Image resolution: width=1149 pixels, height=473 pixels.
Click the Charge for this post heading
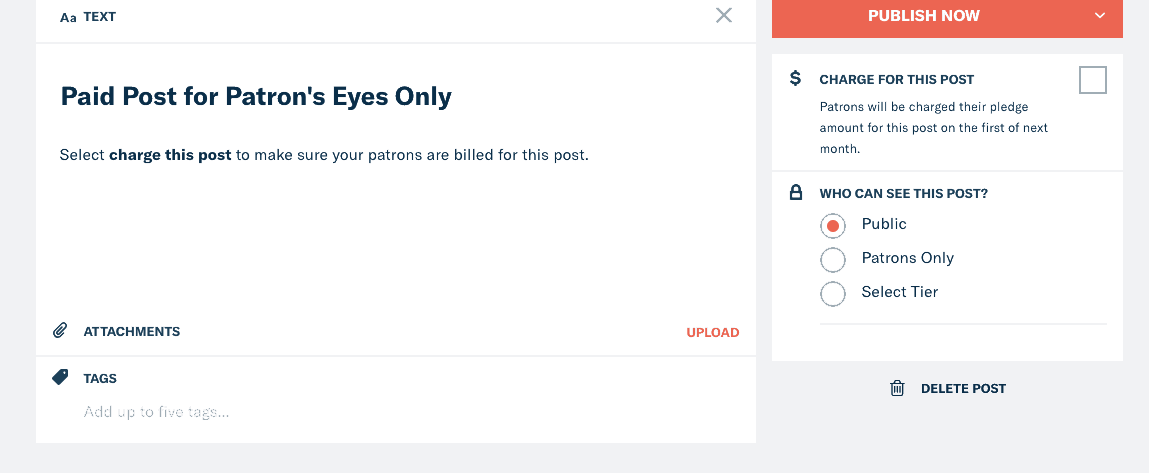[897, 79]
